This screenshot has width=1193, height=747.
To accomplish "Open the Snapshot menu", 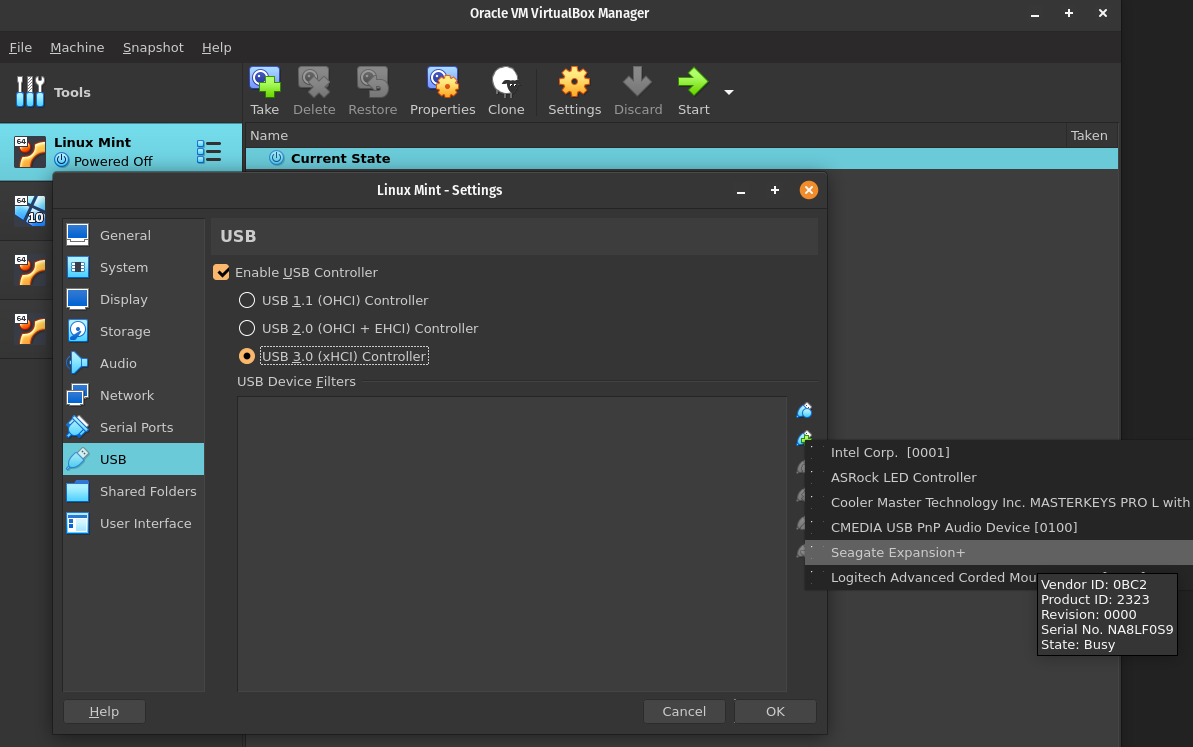I will point(153,47).
